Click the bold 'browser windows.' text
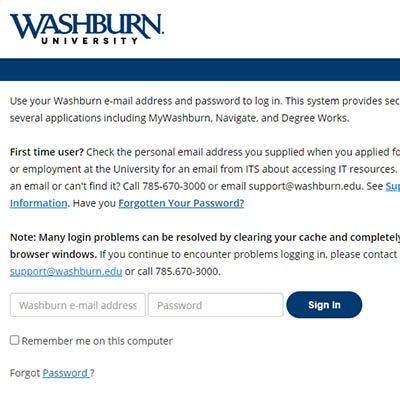This screenshot has height=400, width=400. point(53,254)
